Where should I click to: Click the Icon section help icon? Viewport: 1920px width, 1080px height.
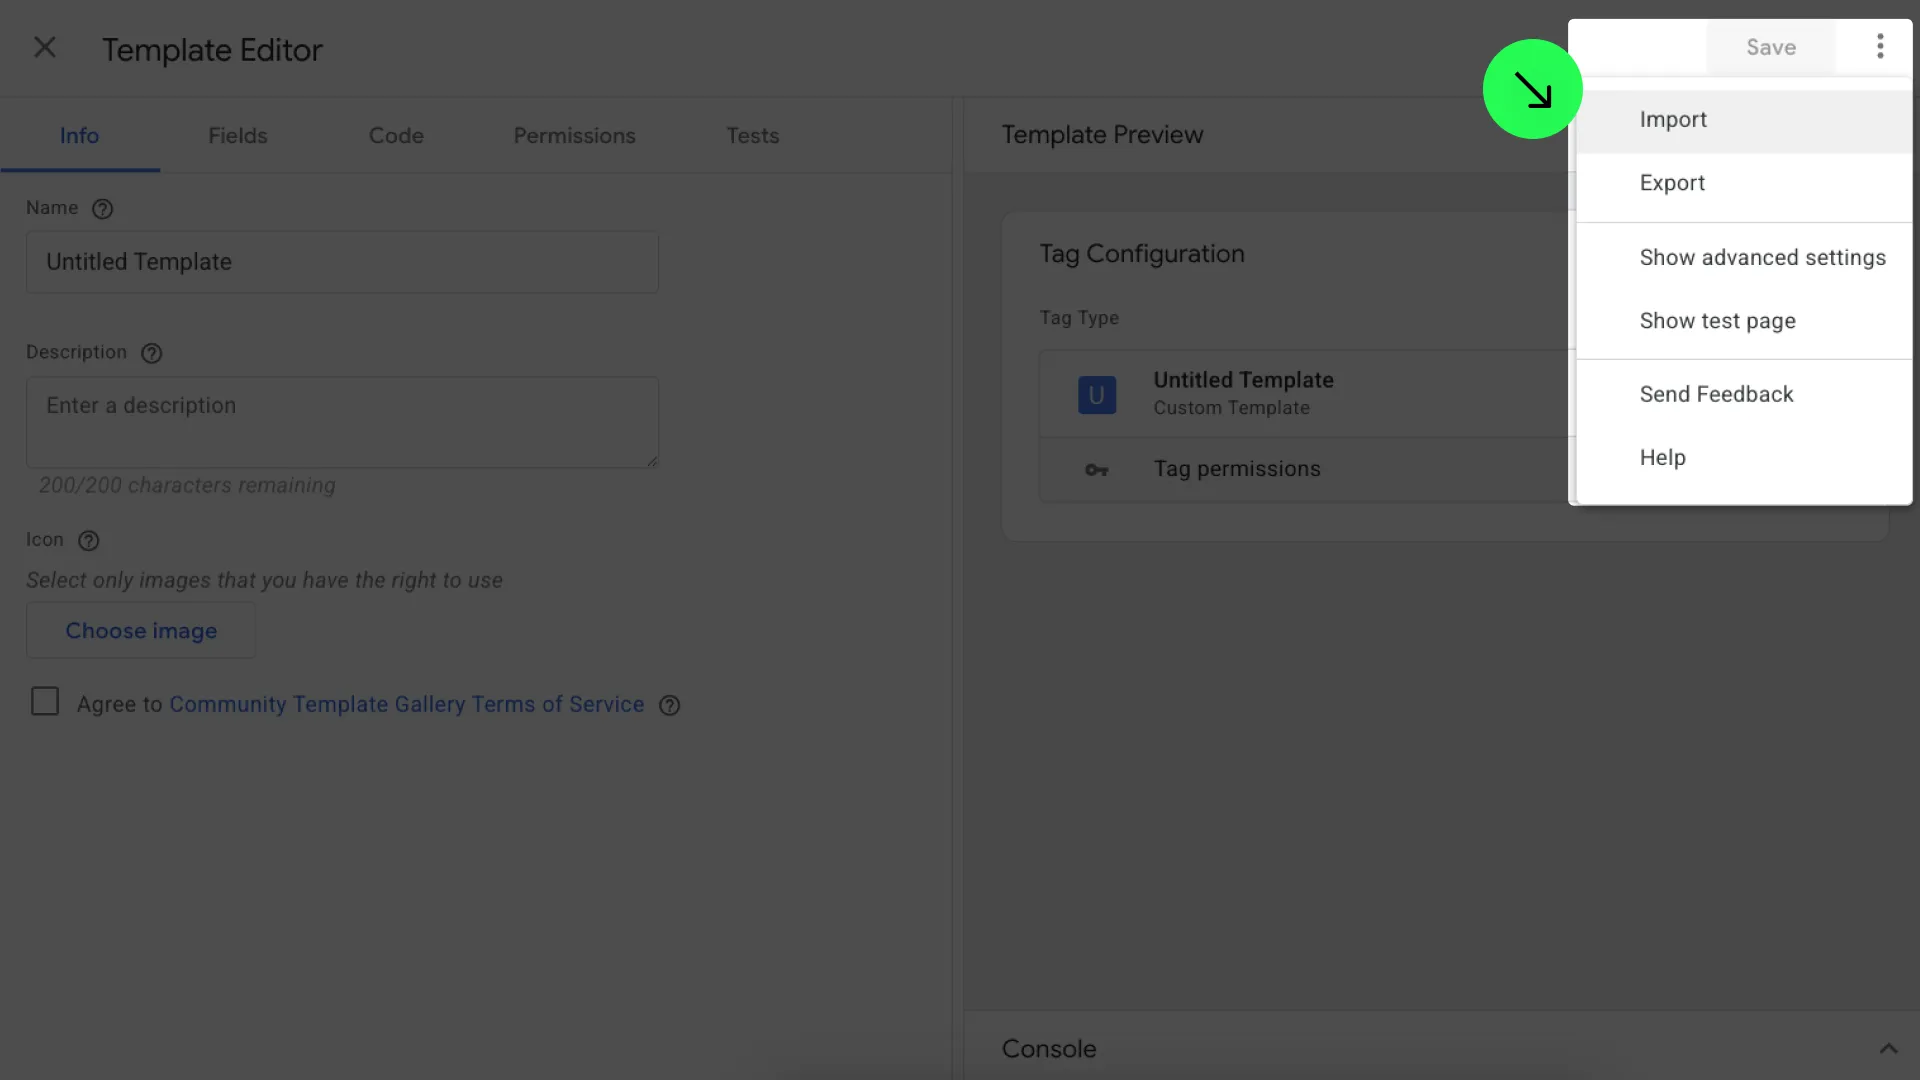tap(88, 541)
